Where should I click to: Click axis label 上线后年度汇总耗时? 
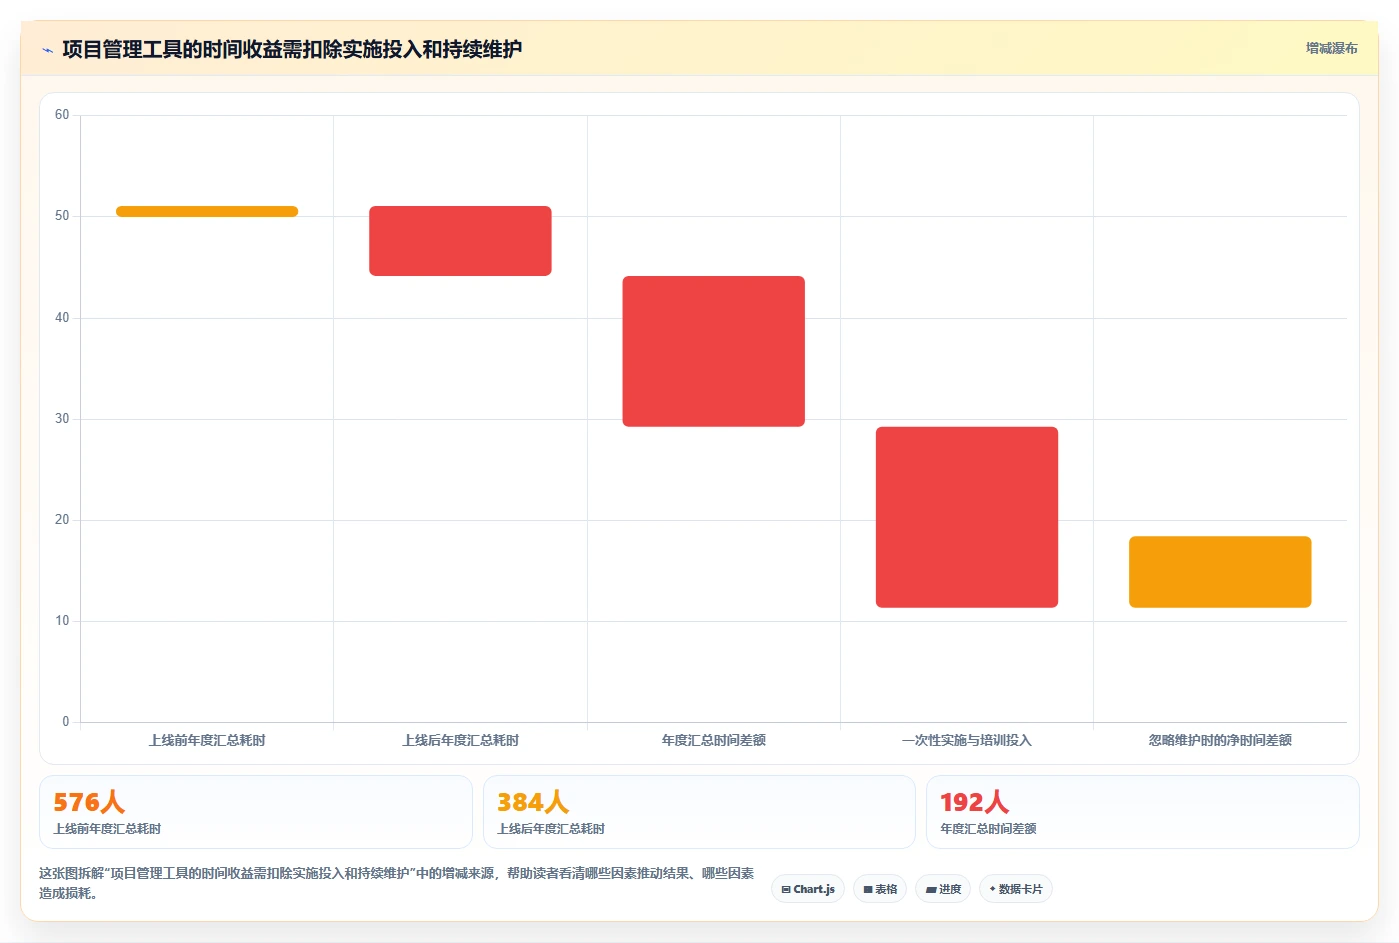point(460,740)
